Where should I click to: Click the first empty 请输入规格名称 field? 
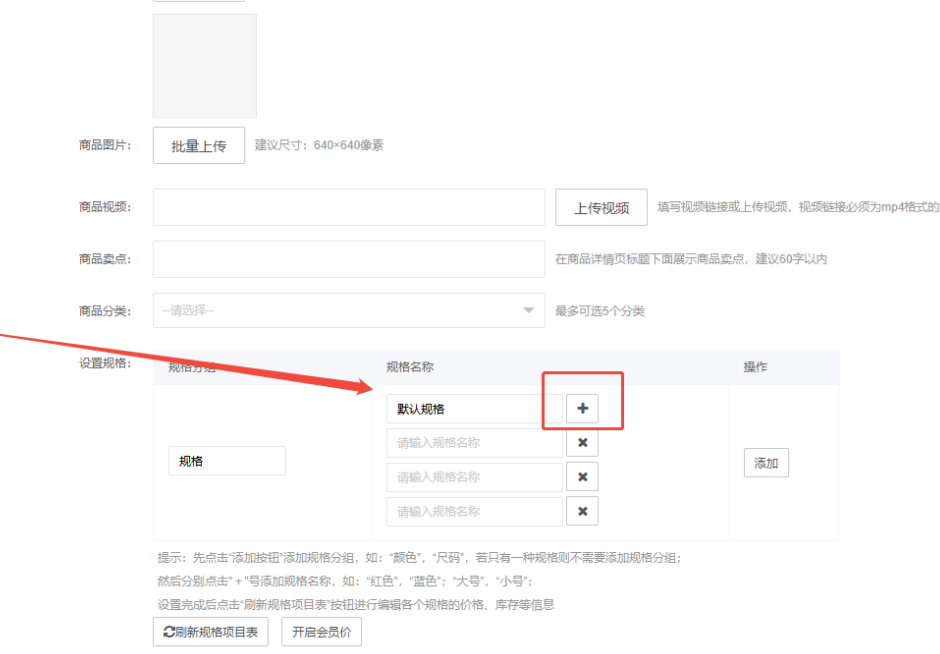(x=474, y=443)
